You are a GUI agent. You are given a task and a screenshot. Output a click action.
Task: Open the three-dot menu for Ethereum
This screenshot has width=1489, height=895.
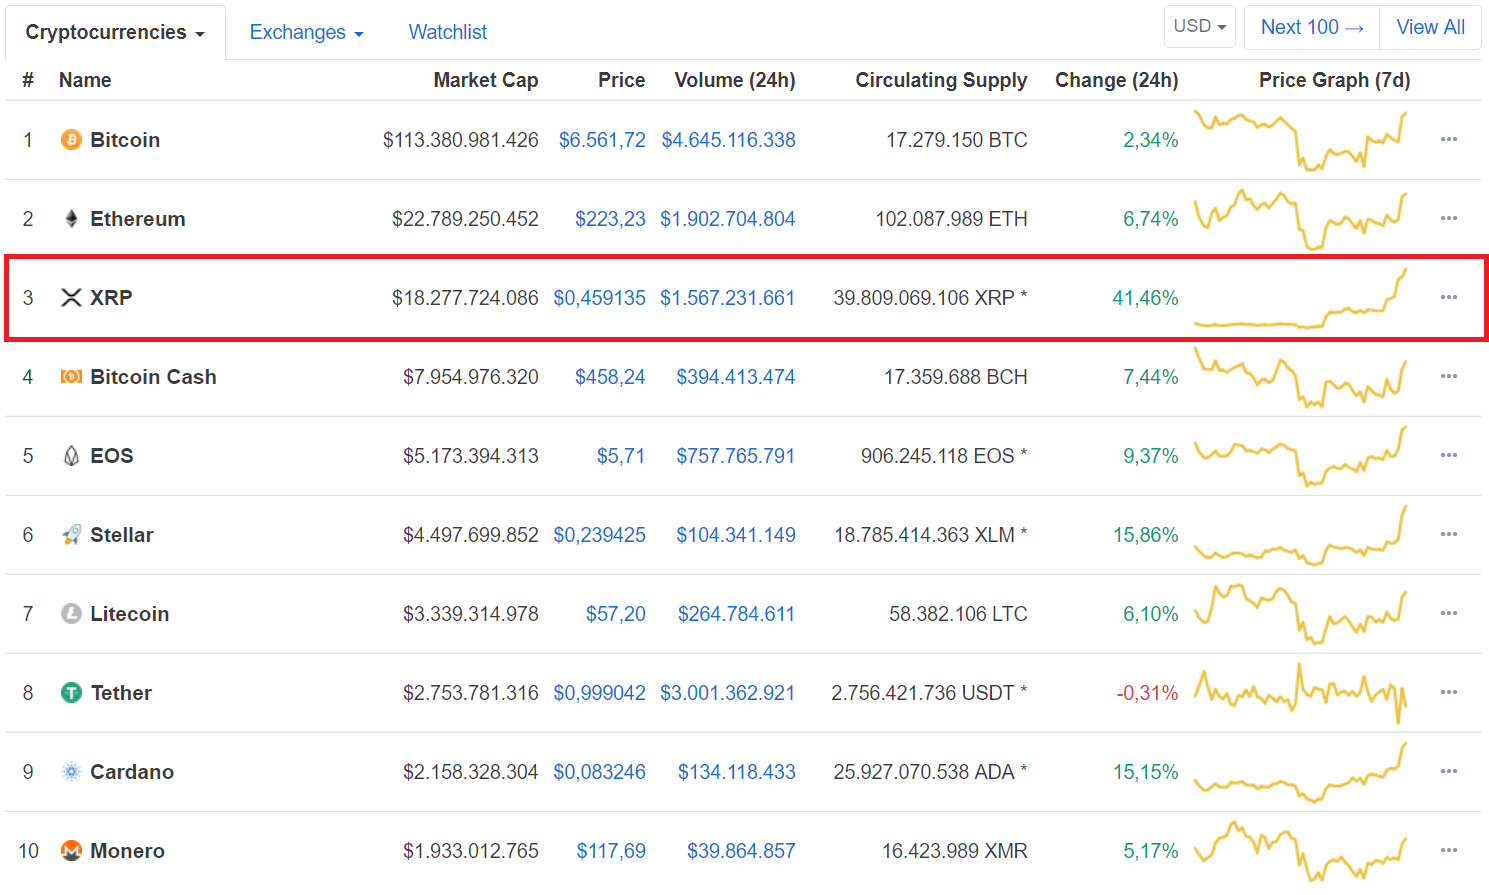[1449, 218]
